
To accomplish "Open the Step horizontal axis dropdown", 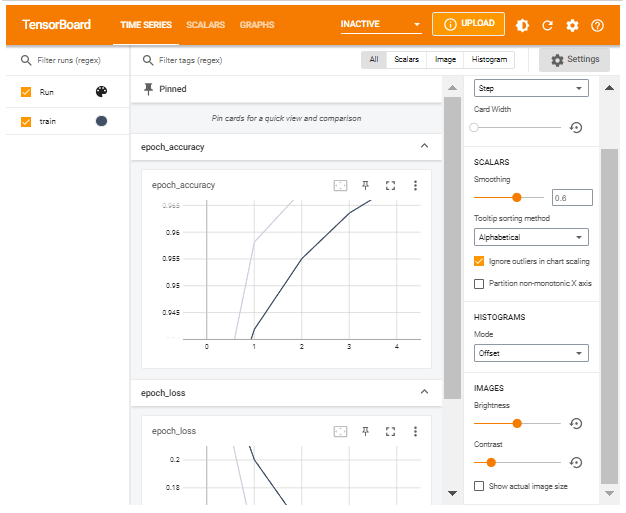I will coord(531,88).
